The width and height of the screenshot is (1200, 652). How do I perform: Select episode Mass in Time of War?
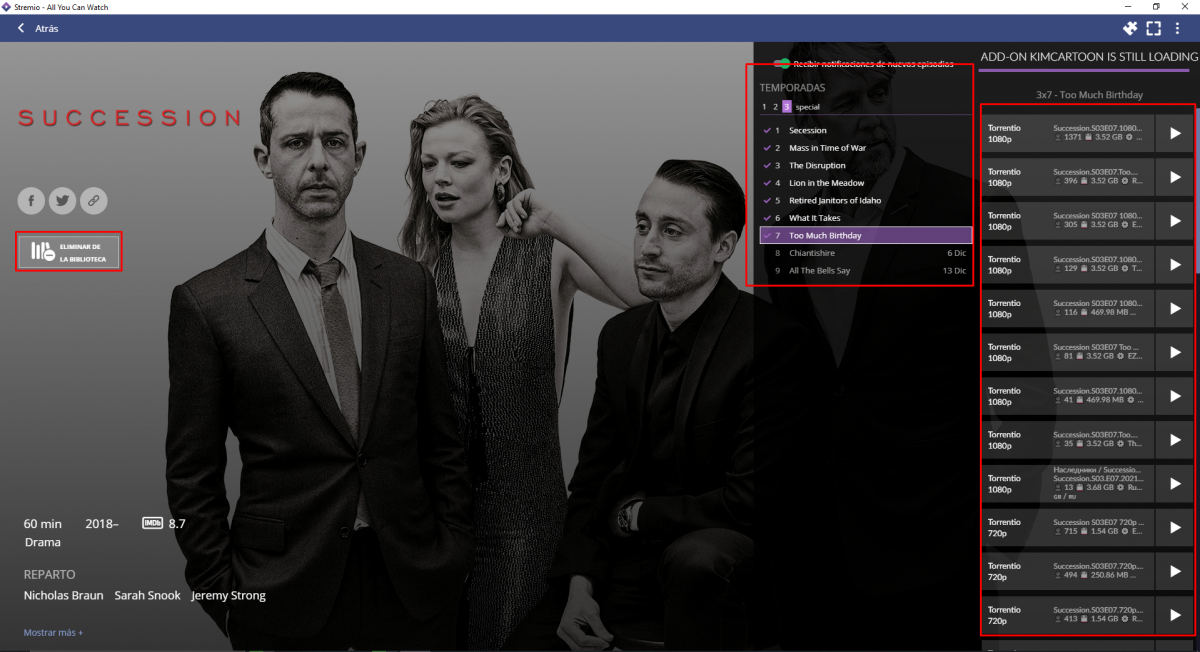(x=866, y=148)
